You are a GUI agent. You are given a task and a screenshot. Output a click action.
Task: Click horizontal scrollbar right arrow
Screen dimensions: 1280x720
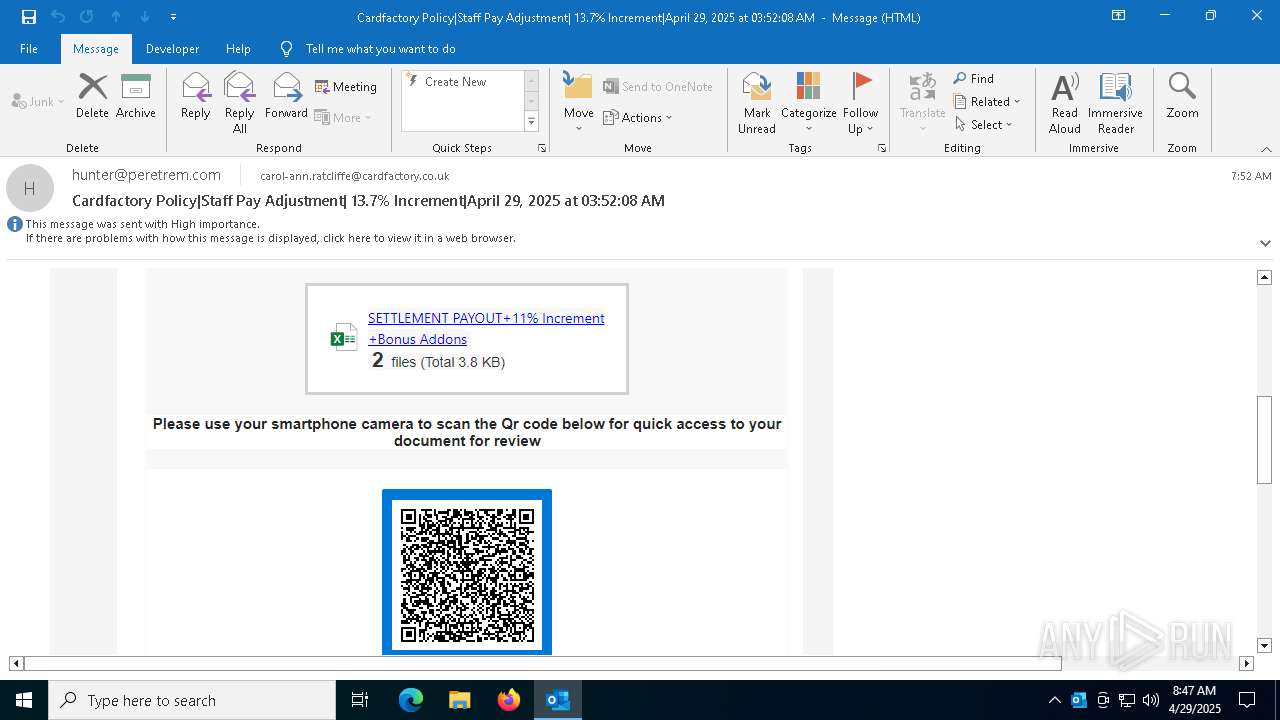(x=1246, y=663)
